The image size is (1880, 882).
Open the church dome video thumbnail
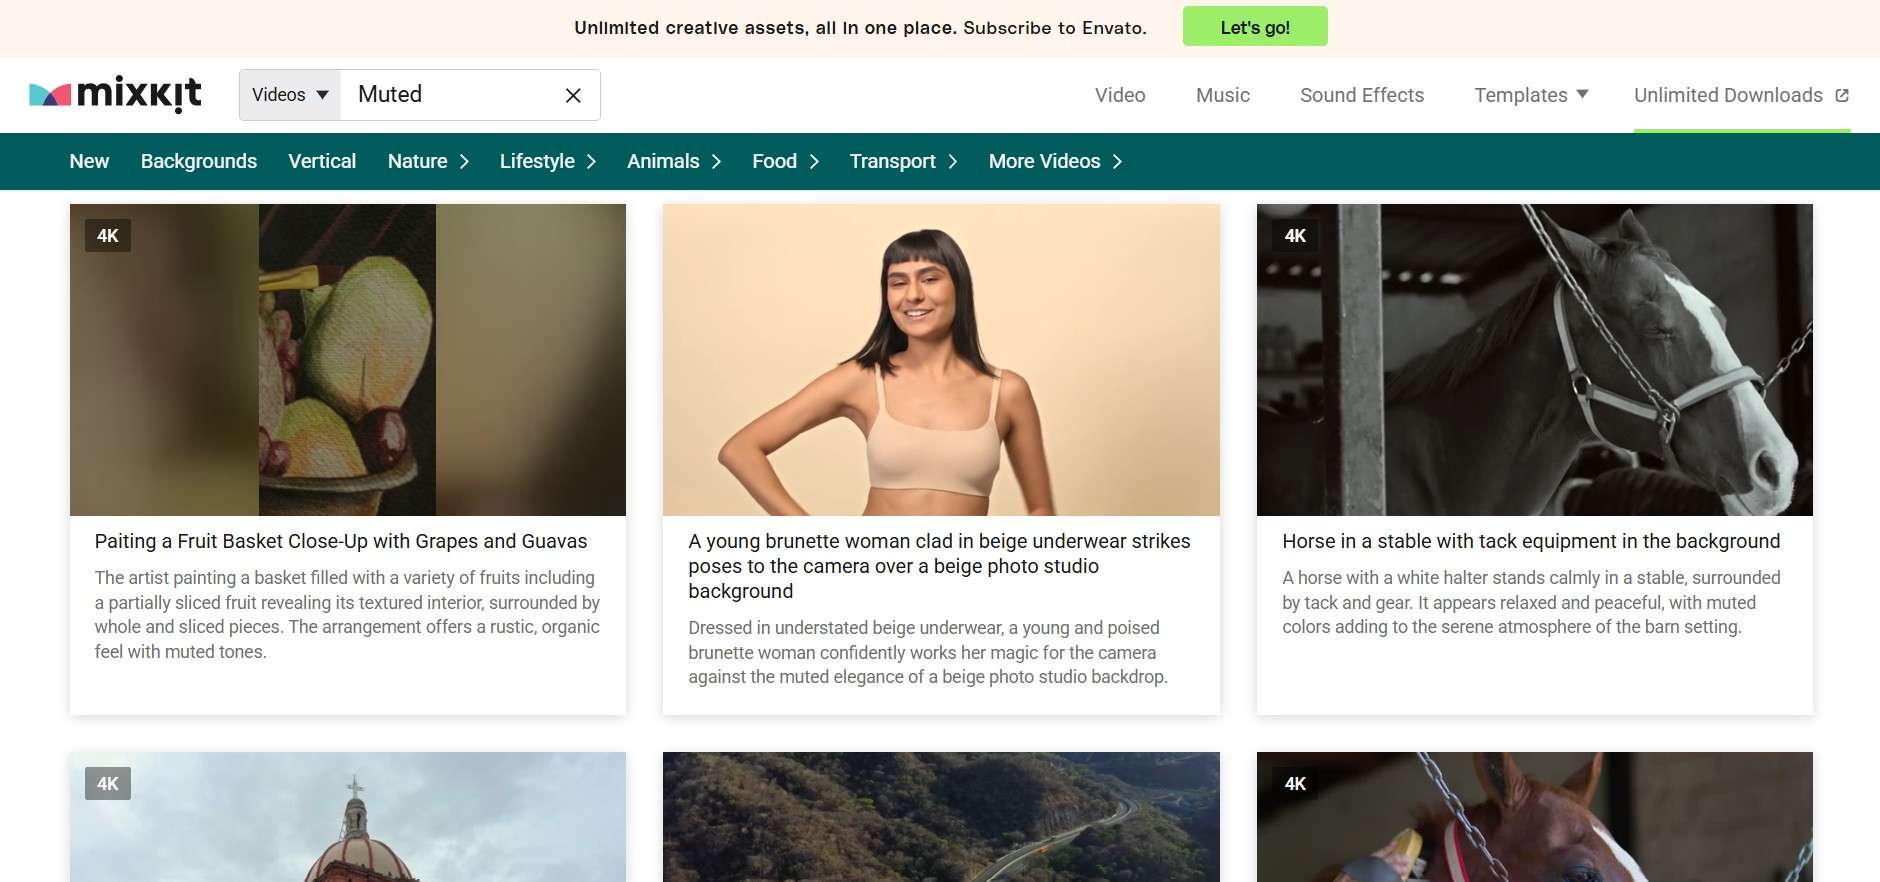pos(348,817)
